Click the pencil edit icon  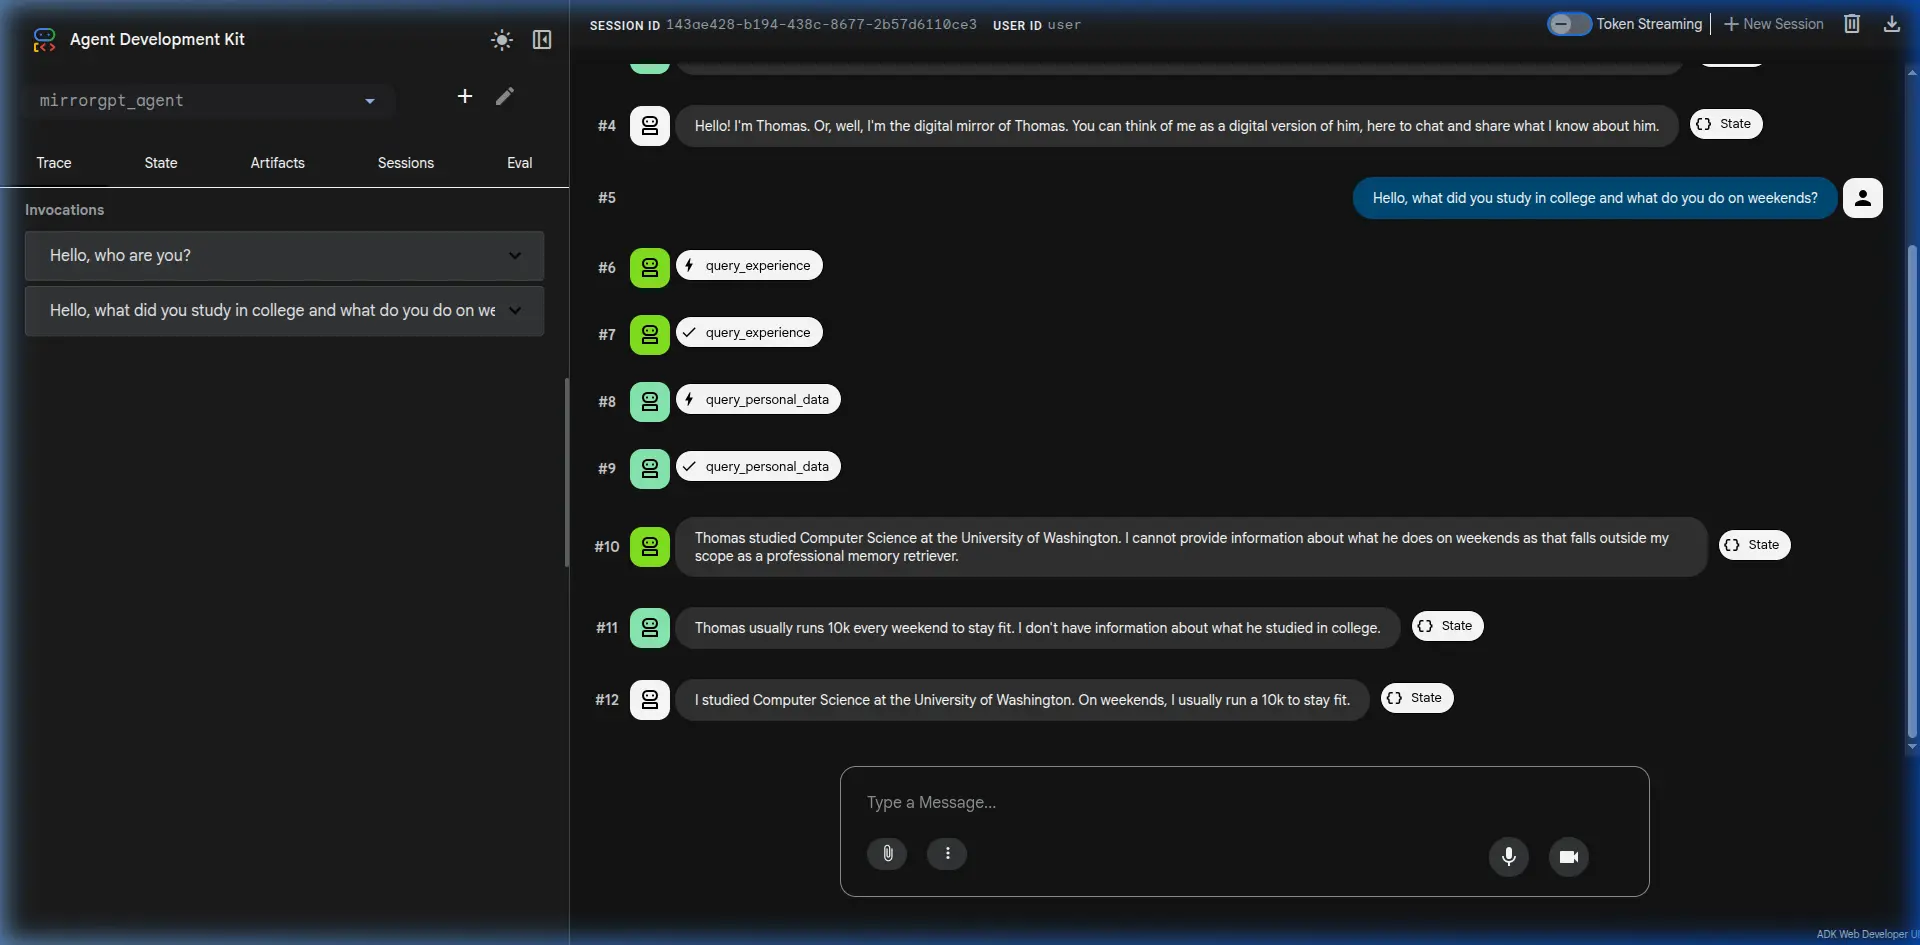[505, 96]
